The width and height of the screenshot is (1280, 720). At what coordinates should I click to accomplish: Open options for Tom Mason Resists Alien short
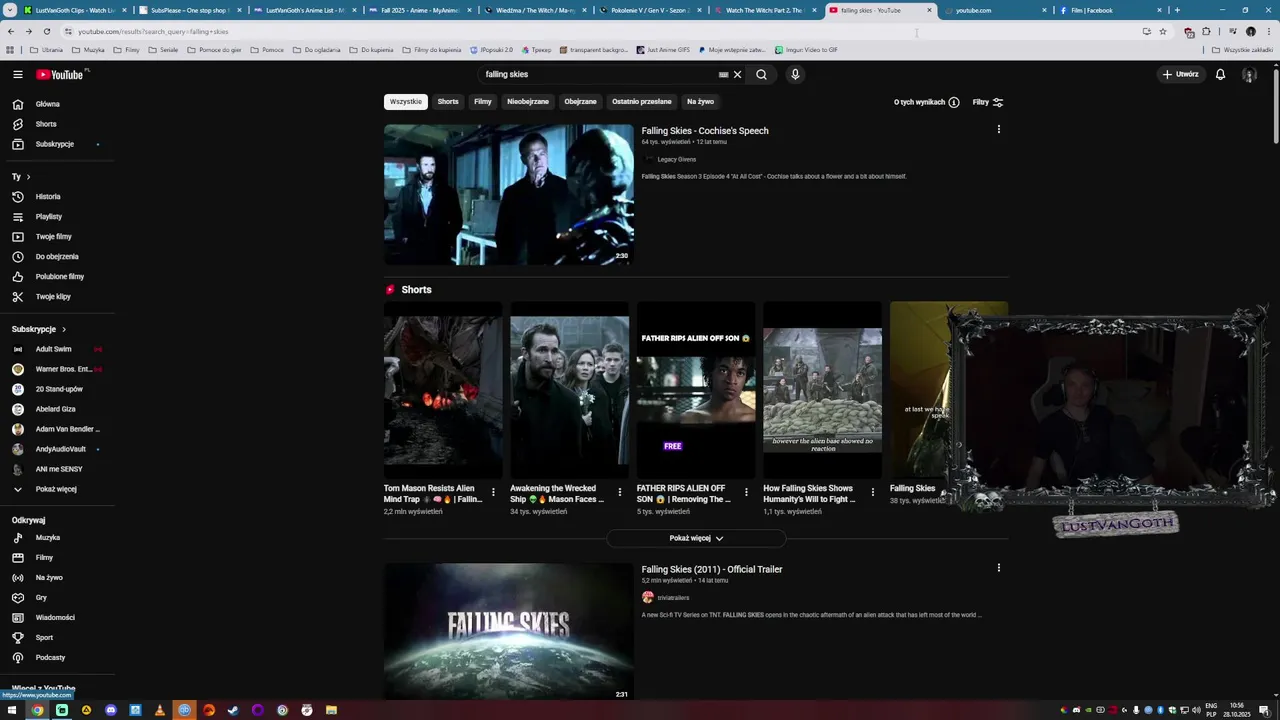coord(493,492)
